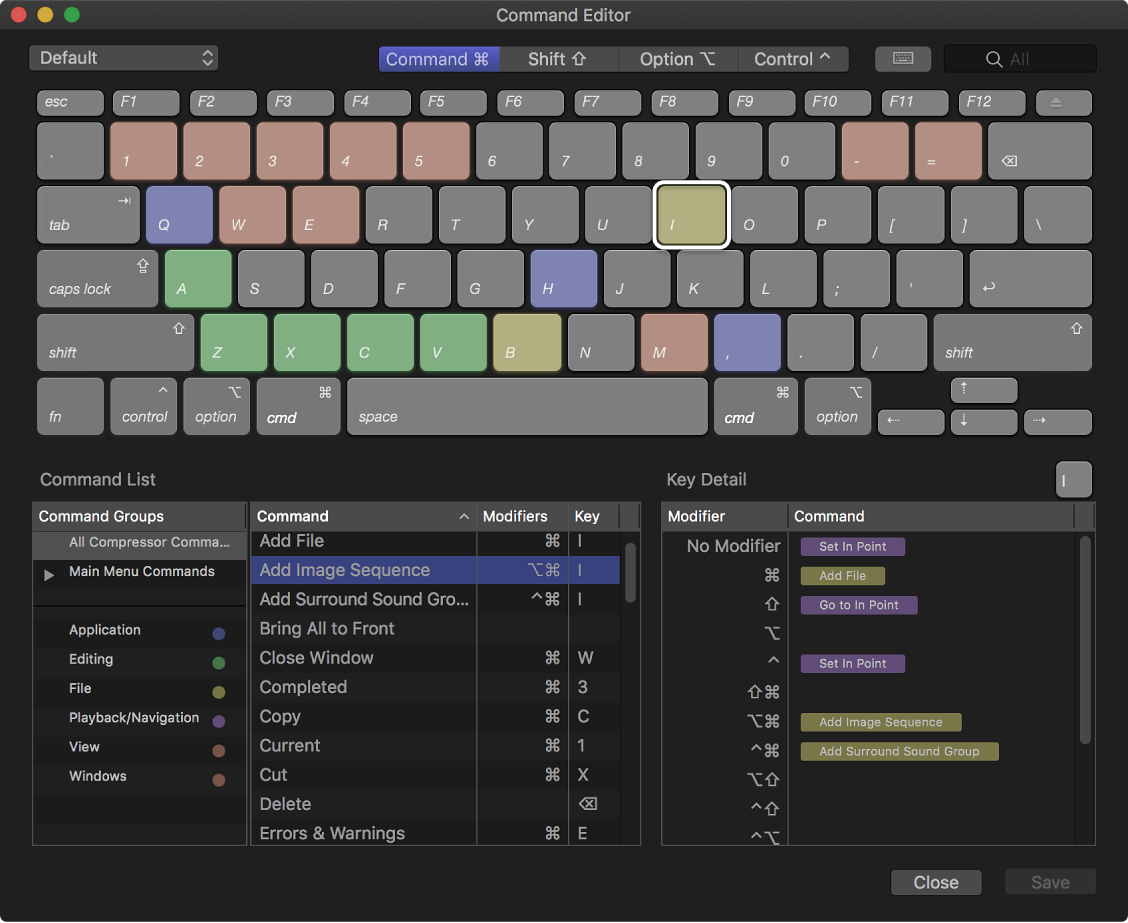Viewport: 1128px width, 923px height.
Task: Expand the Main Menu Commands group
Action: (x=47, y=570)
